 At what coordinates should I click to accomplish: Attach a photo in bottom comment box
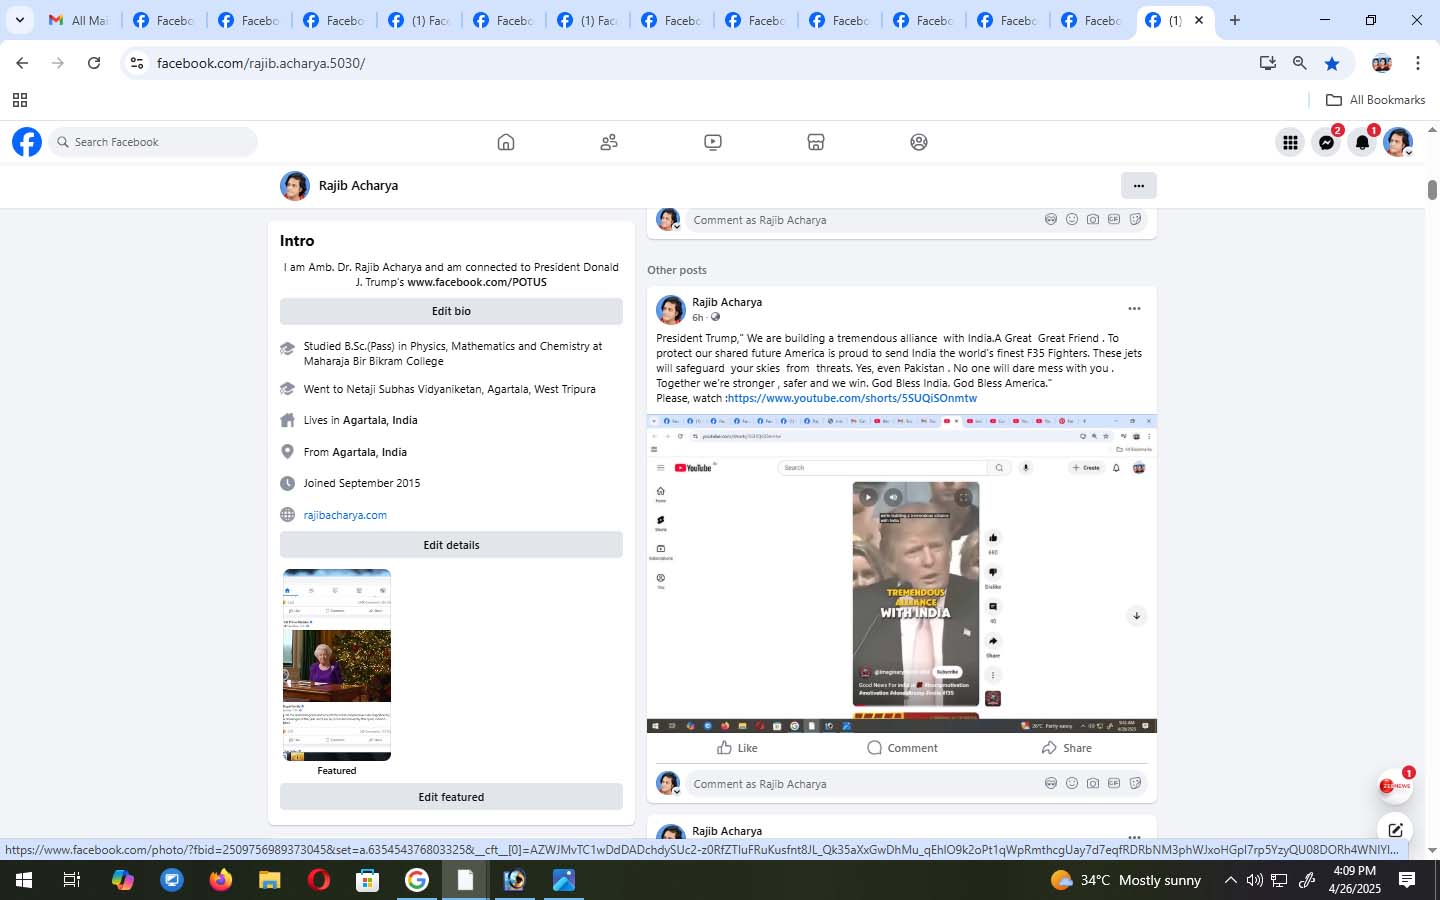[1093, 783]
